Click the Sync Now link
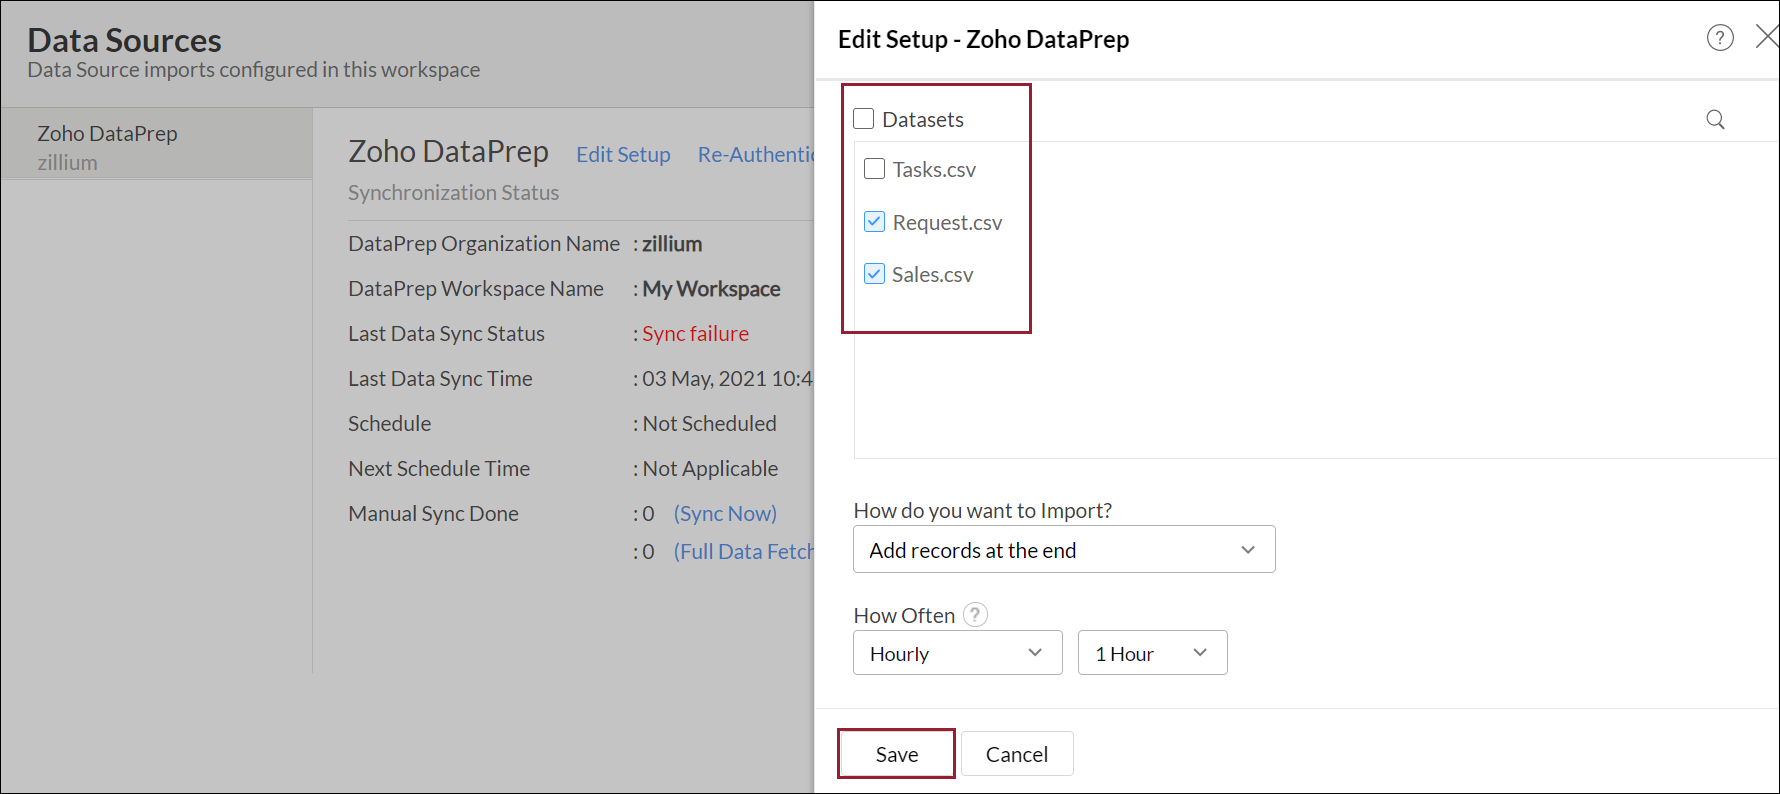This screenshot has height=794, width=1780. pos(725,514)
